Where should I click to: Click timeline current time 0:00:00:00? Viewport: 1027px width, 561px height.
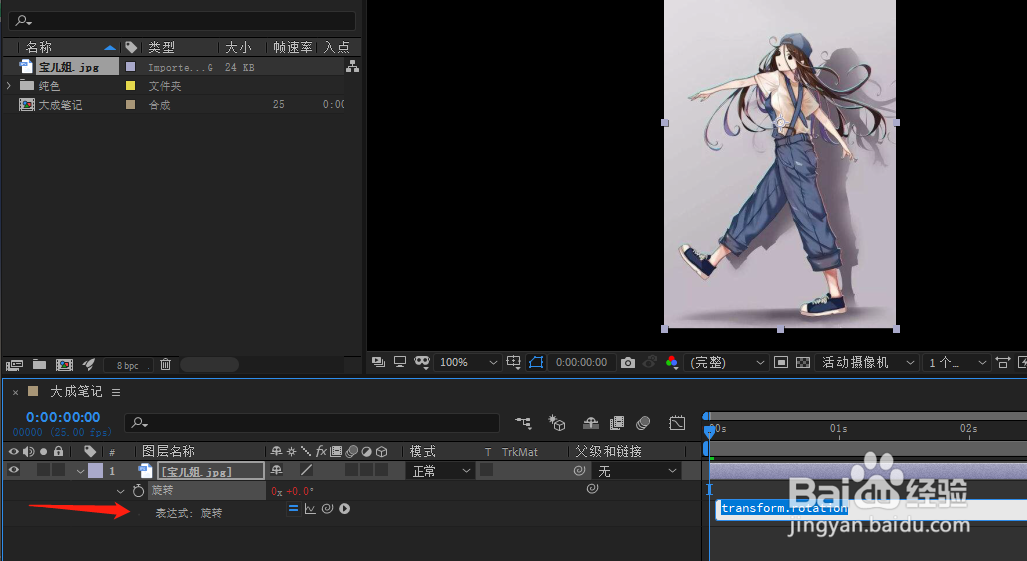63,417
